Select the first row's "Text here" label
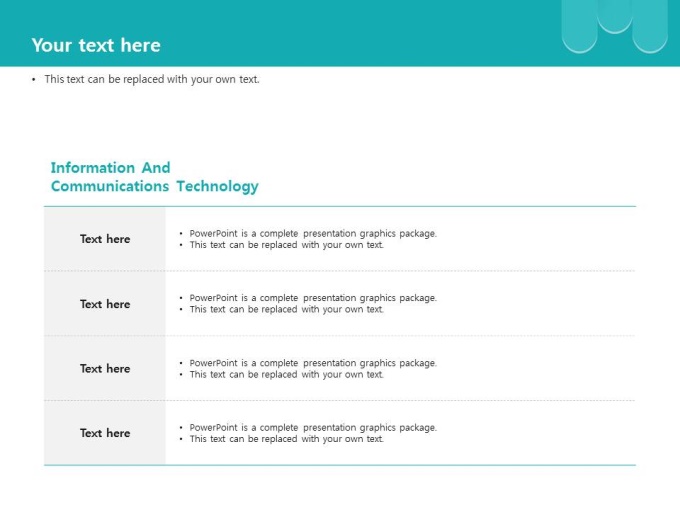This screenshot has height=510, width=680. pos(105,239)
